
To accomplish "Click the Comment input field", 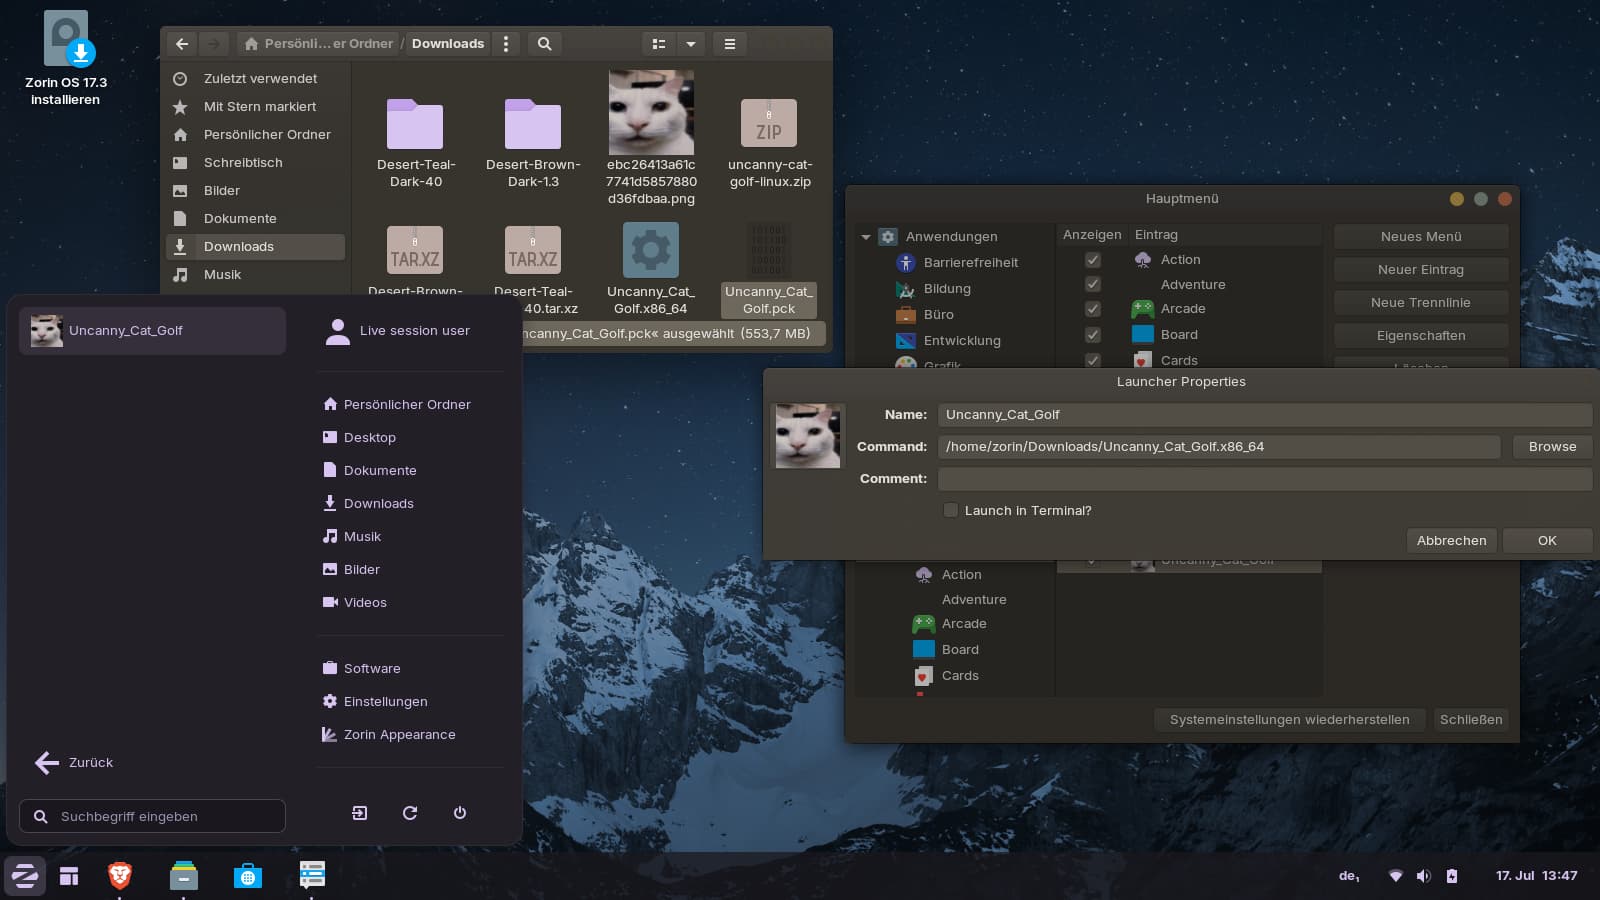I will [x=1265, y=479].
